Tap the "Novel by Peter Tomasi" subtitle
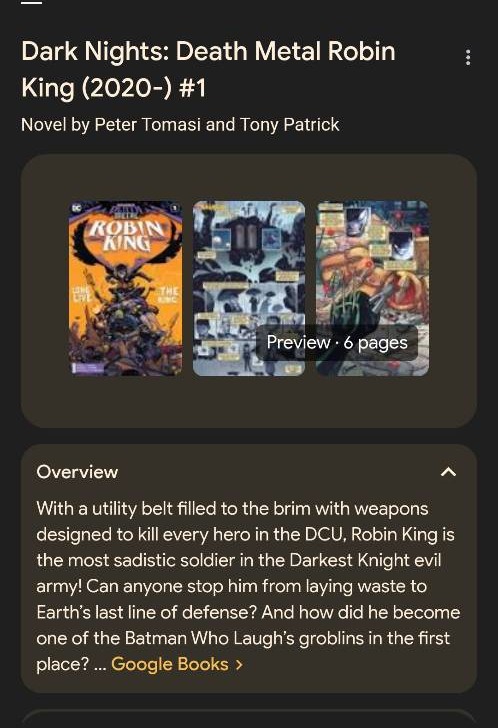Screen dimensions: 498x728 click(180, 124)
